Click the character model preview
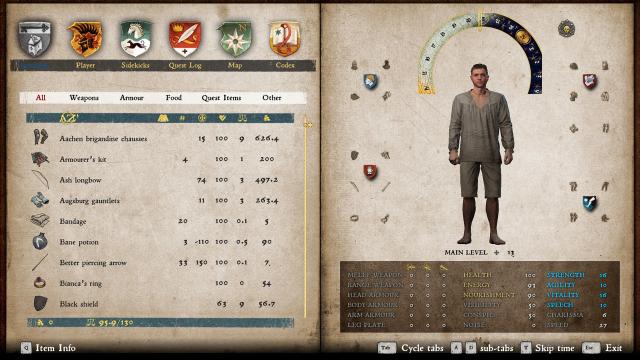The width and height of the screenshot is (640, 360). [481, 154]
